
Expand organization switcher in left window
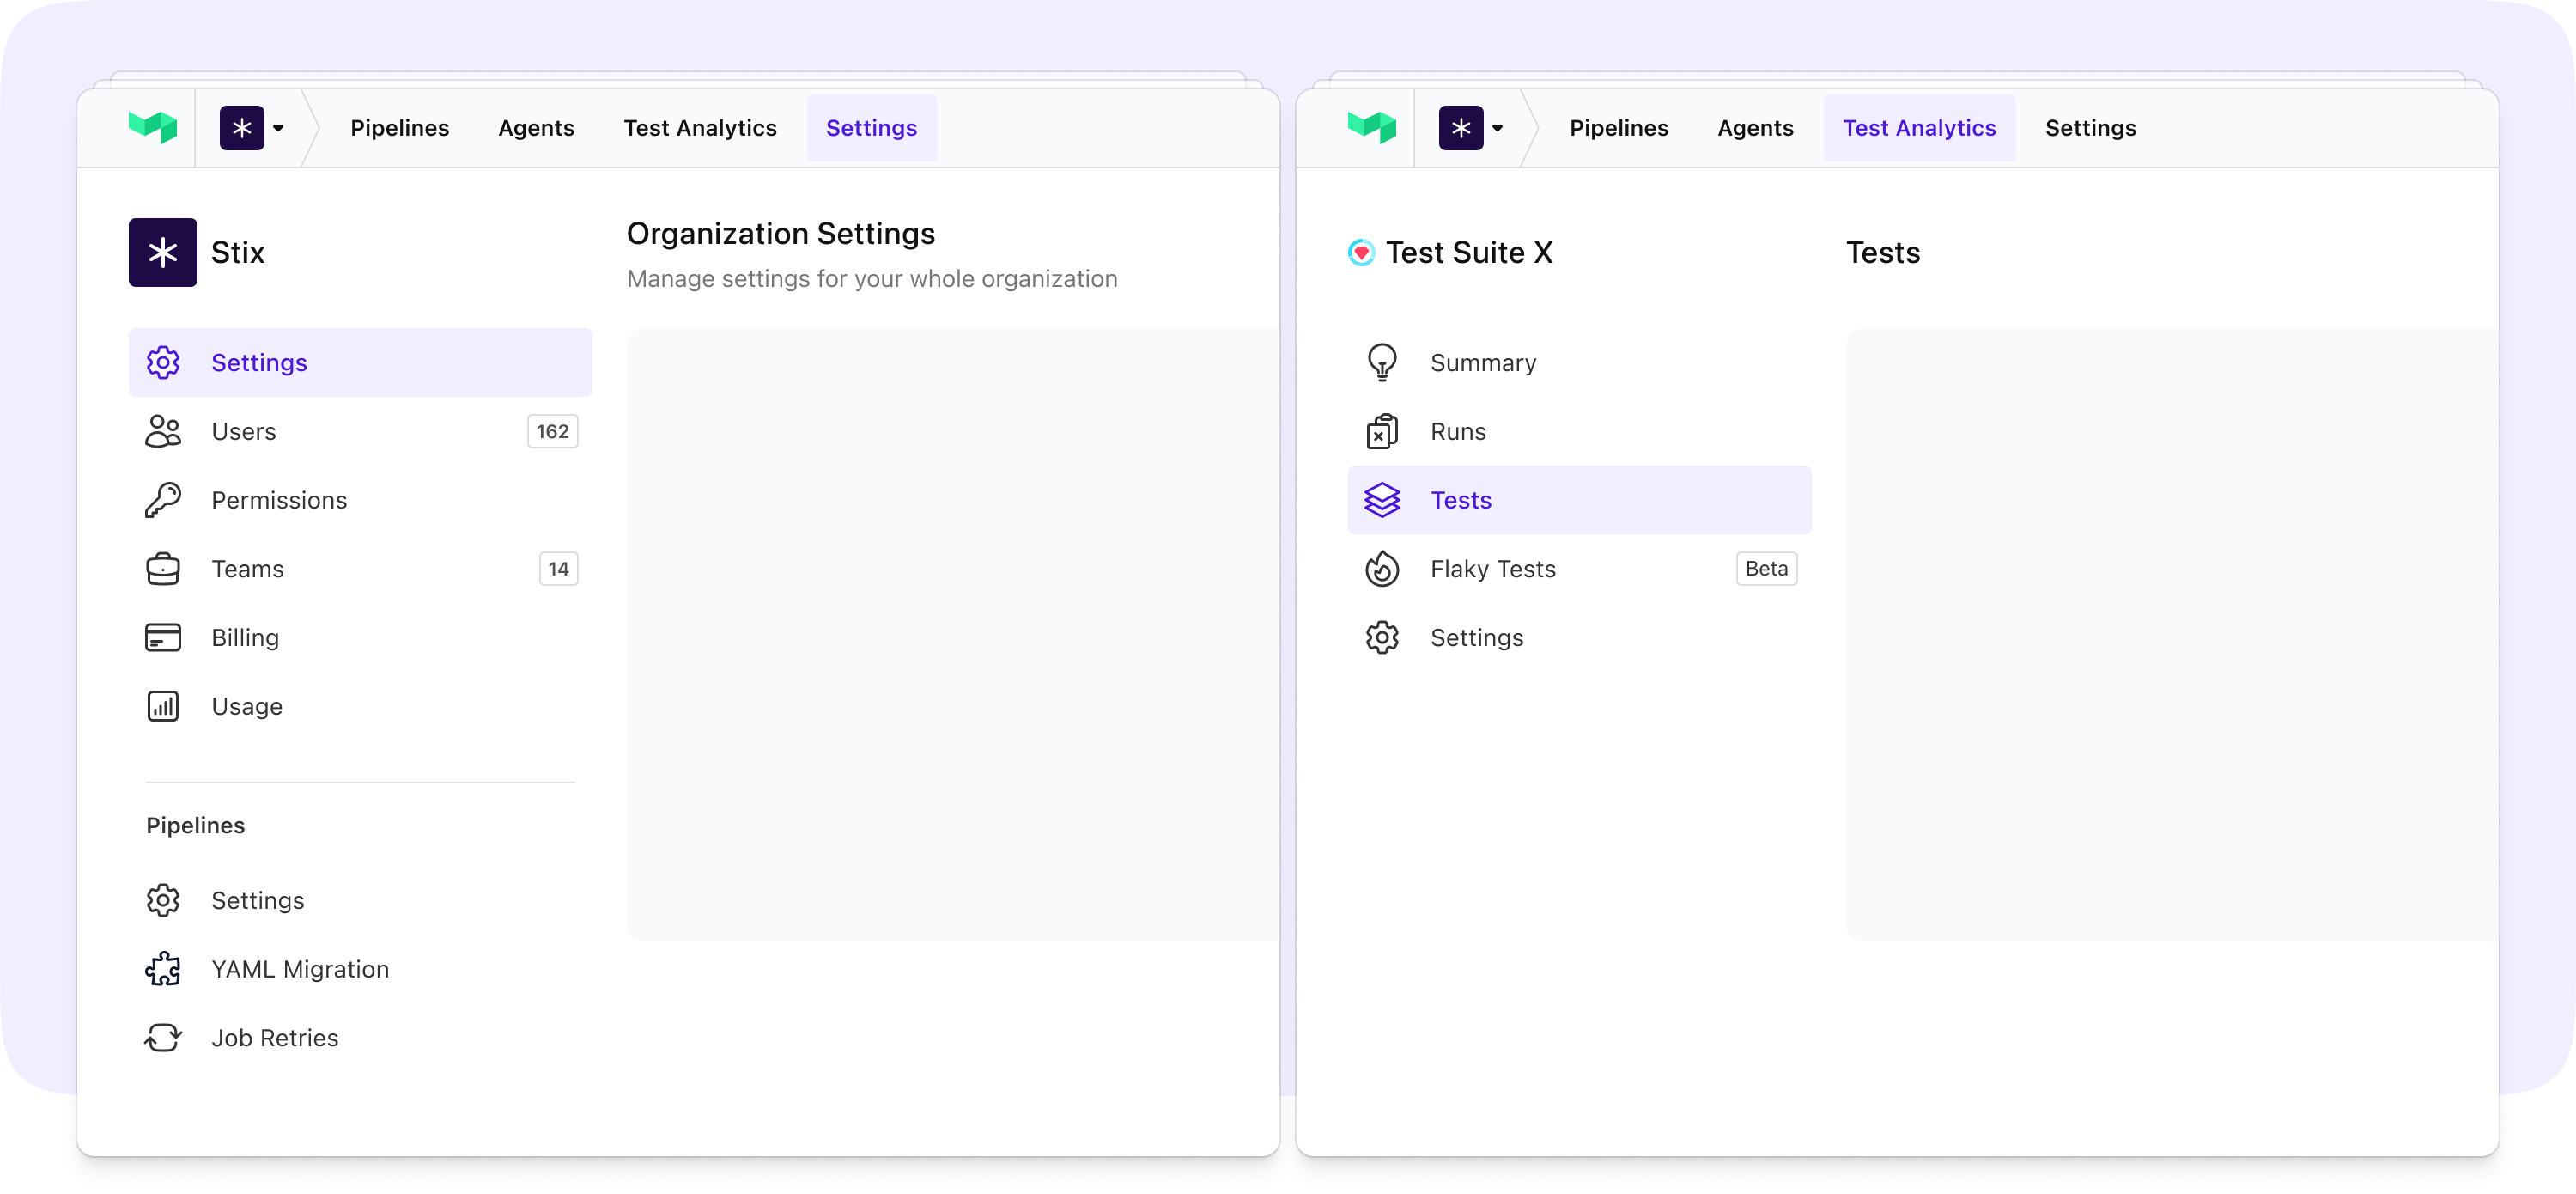(253, 127)
